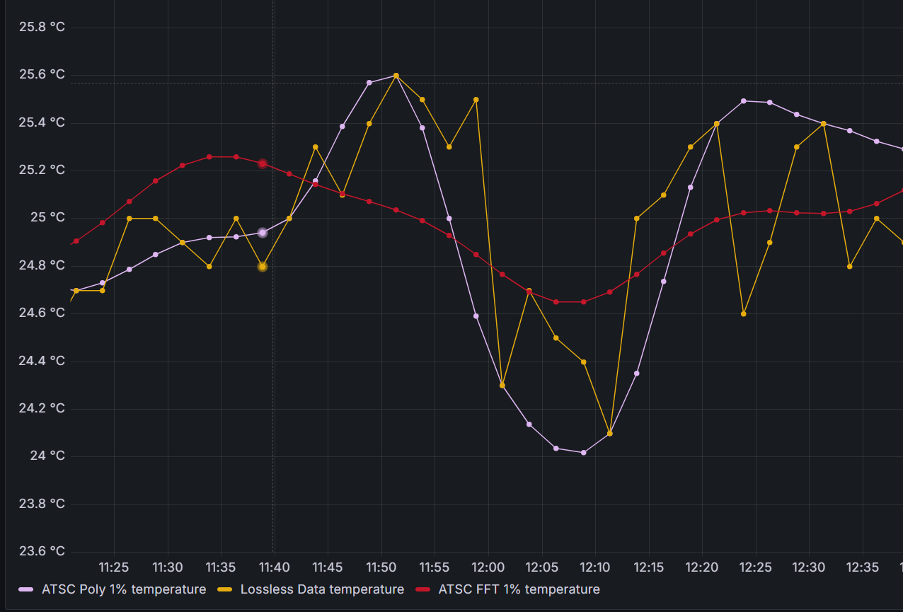904x612 pixels.
Task: Toggle the ATSC FFT 1% temperature legend label
Action: pos(519,590)
